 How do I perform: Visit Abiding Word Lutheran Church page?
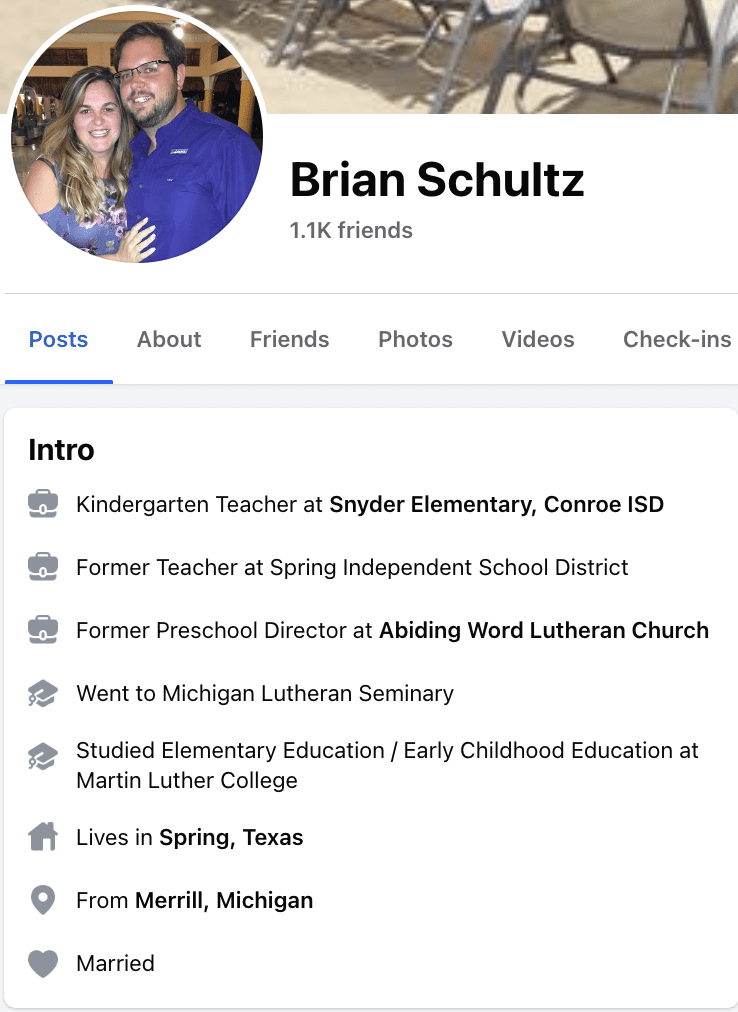pos(543,631)
